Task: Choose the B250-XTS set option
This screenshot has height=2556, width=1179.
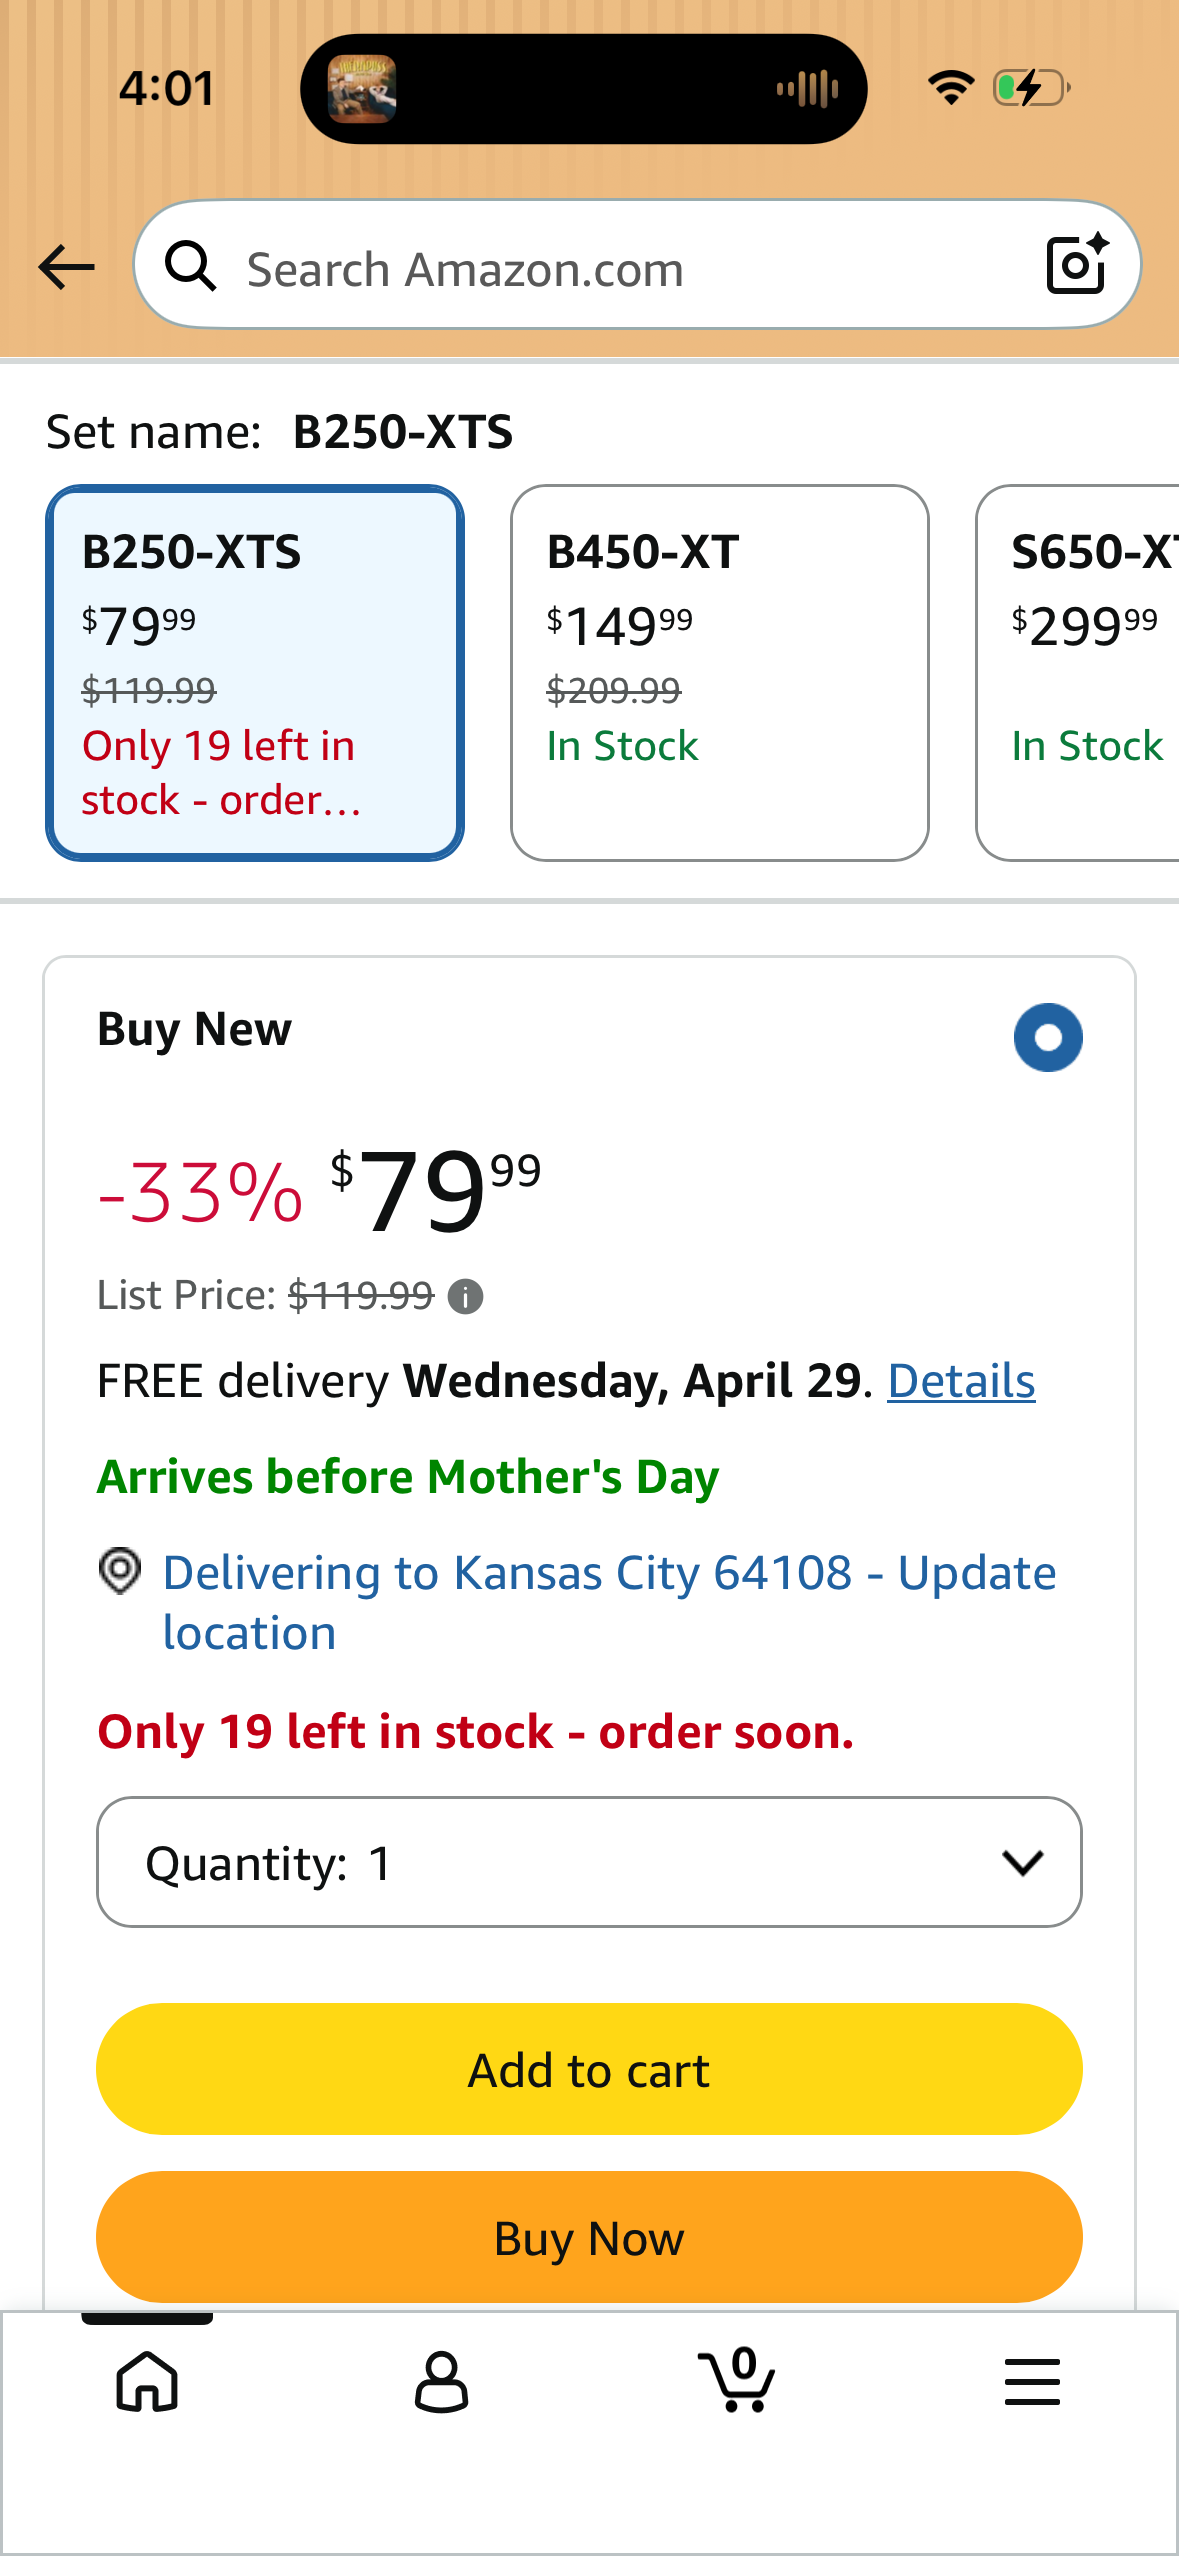Action: 255,673
